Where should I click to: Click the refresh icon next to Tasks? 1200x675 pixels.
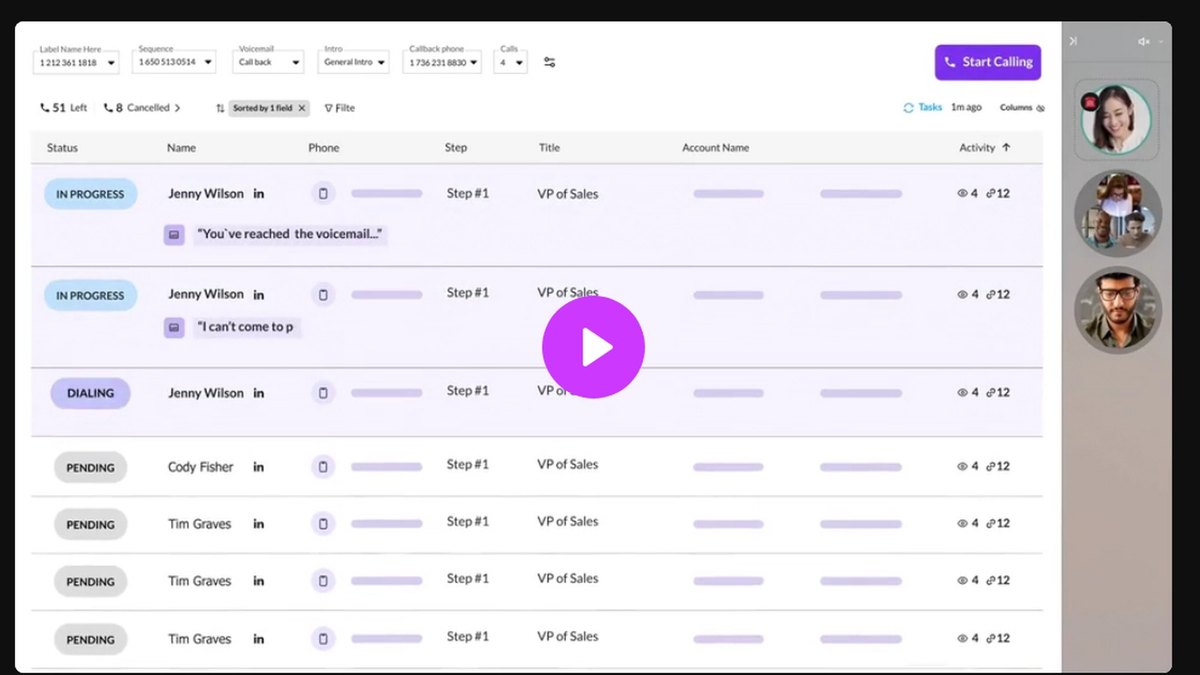click(x=908, y=107)
